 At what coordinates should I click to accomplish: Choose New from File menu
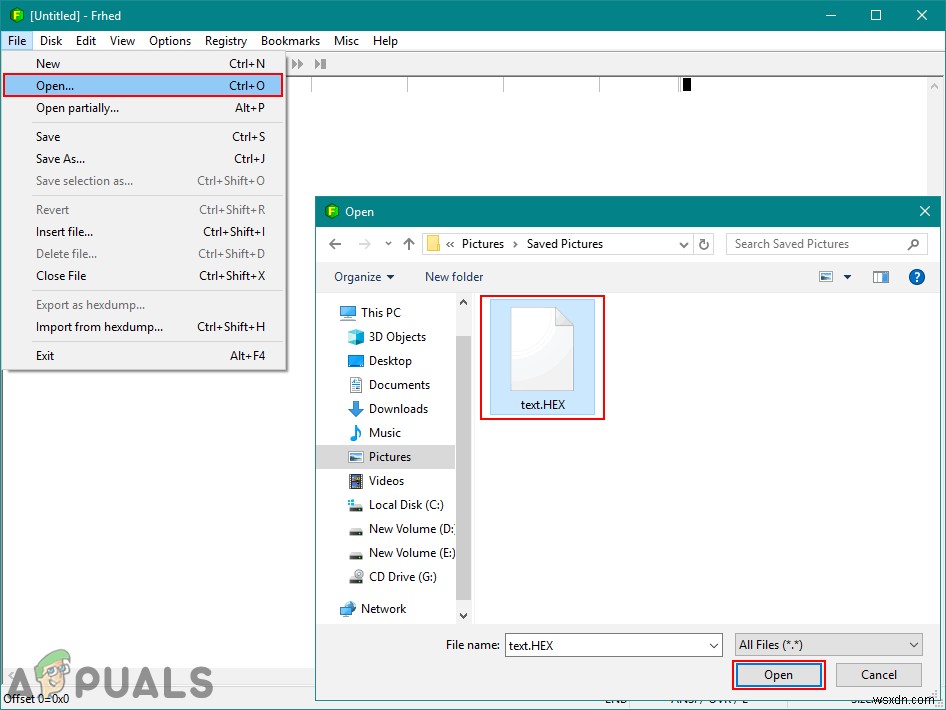[x=143, y=63]
